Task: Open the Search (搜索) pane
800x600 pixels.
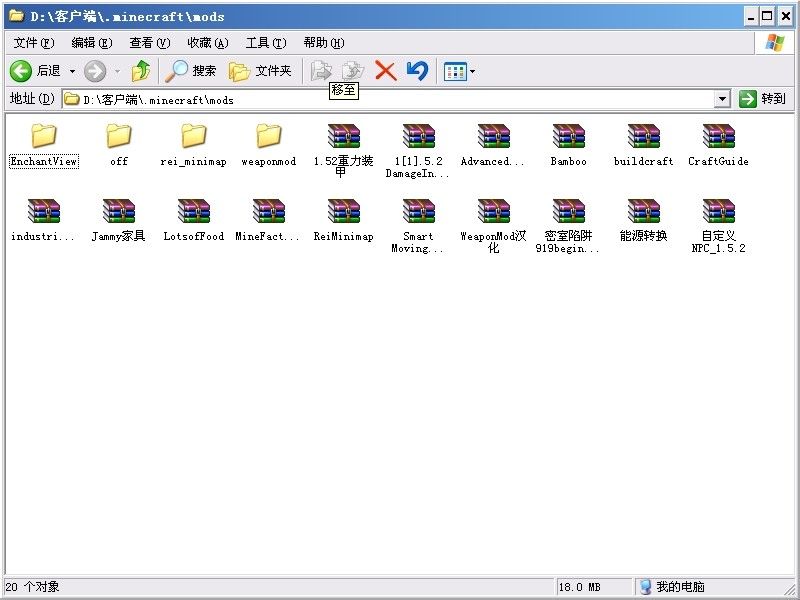Action: (x=191, y=71)
